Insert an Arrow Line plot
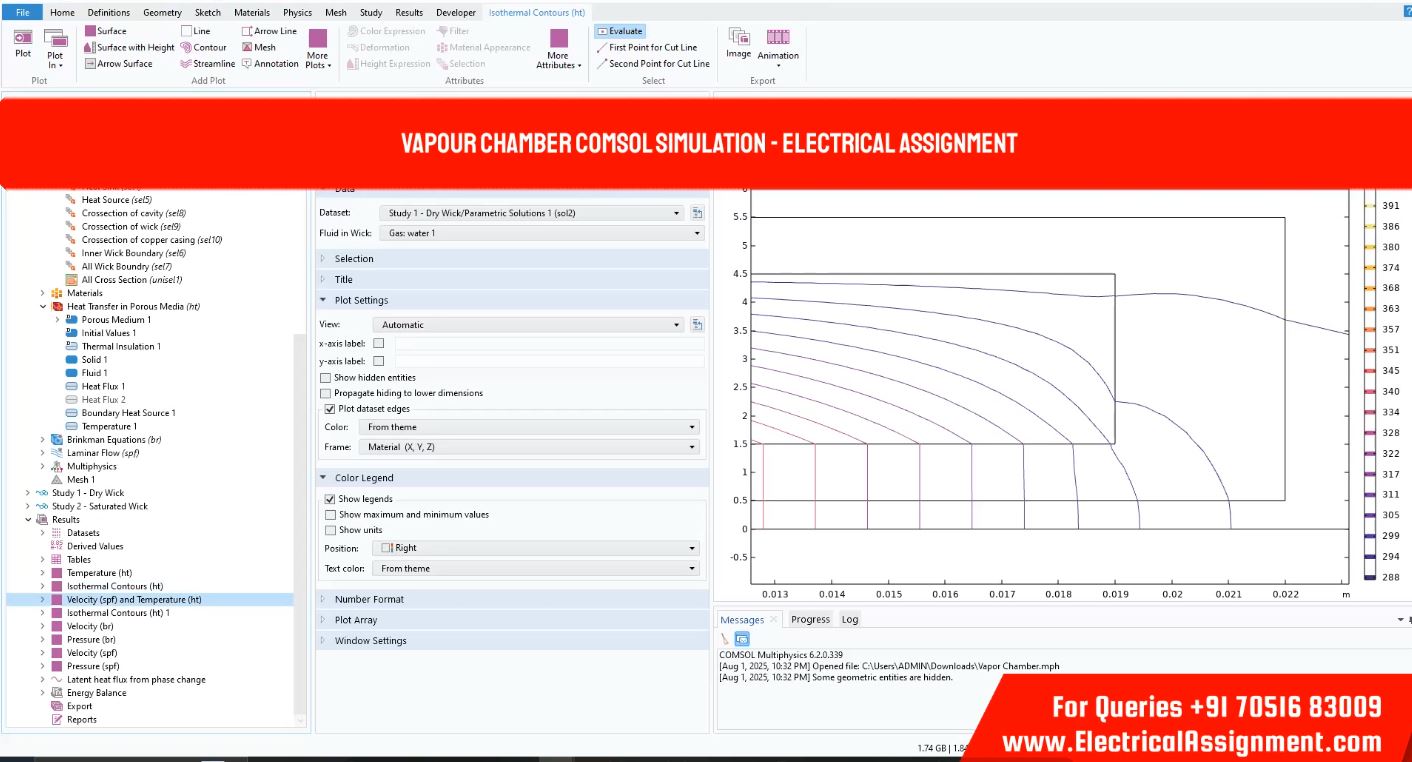This screenshot has height=762, width=1412. point(269,31)
